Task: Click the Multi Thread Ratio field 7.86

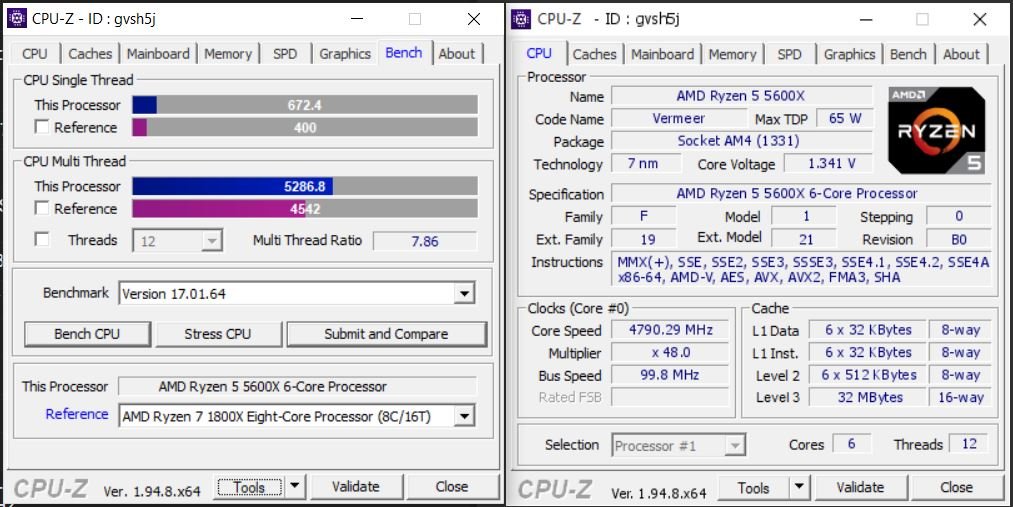Action: tap(424, 241)
